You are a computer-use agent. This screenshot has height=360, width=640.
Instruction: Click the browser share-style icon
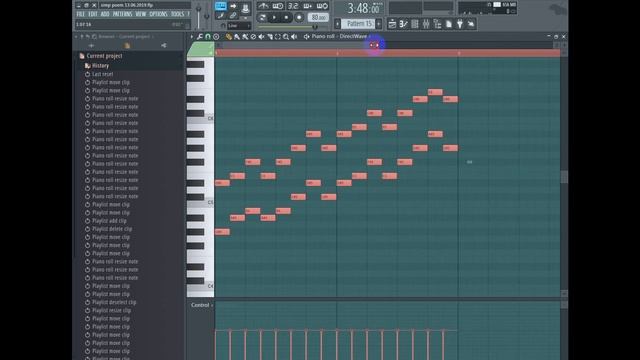(x=164, y=45)
